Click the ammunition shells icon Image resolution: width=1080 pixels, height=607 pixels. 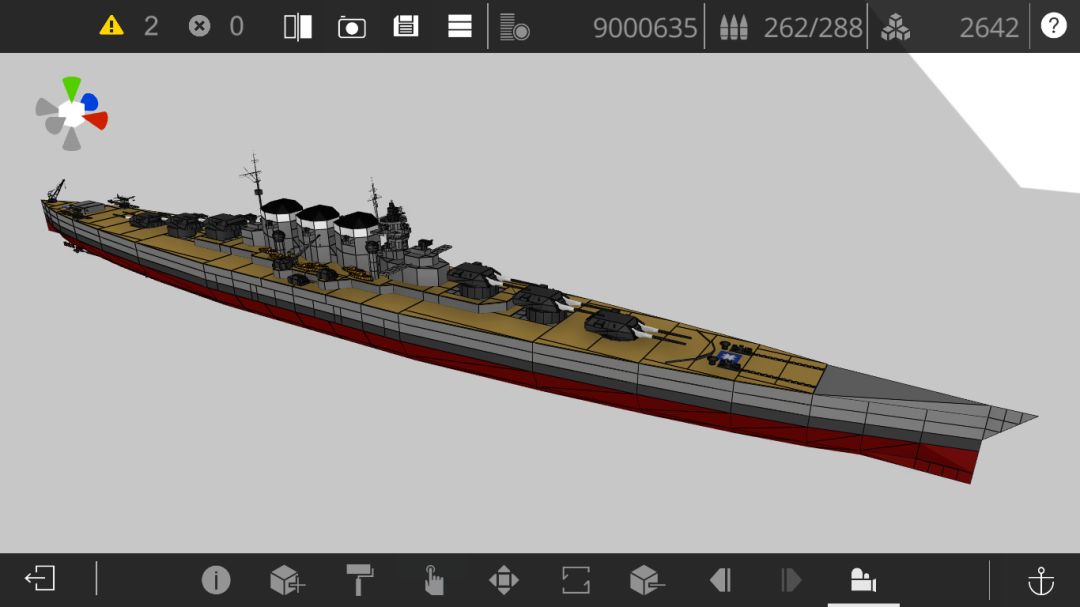[734, 28]
